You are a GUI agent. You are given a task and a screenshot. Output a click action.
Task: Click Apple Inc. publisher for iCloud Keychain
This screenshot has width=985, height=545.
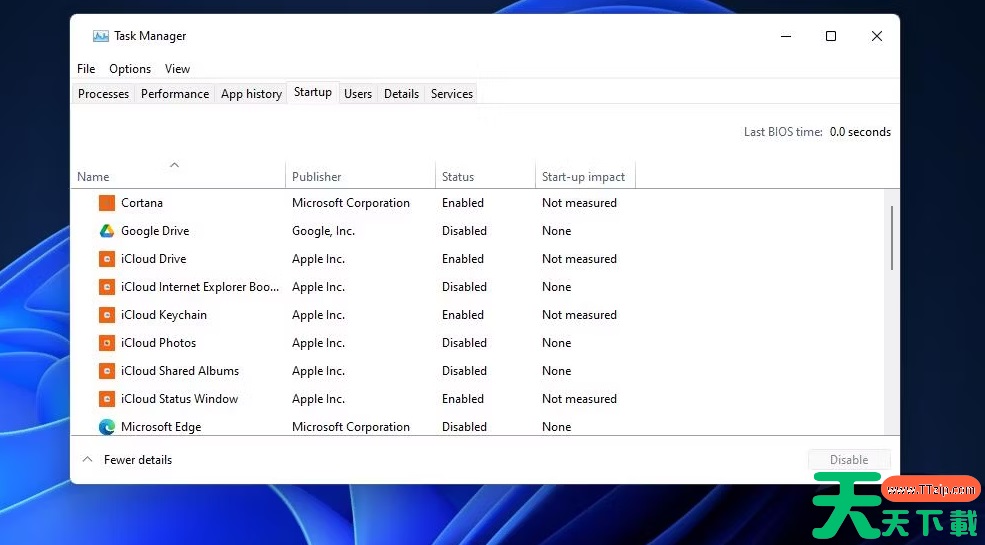click(318, 315)
